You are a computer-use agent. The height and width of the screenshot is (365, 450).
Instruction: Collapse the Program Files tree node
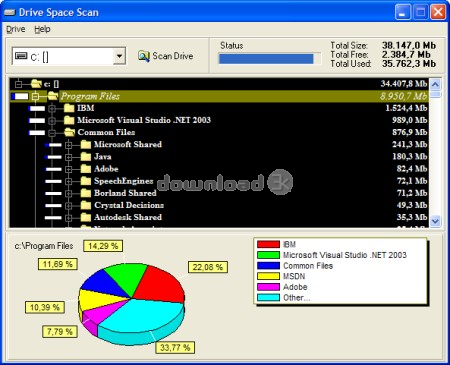[35, 96]
